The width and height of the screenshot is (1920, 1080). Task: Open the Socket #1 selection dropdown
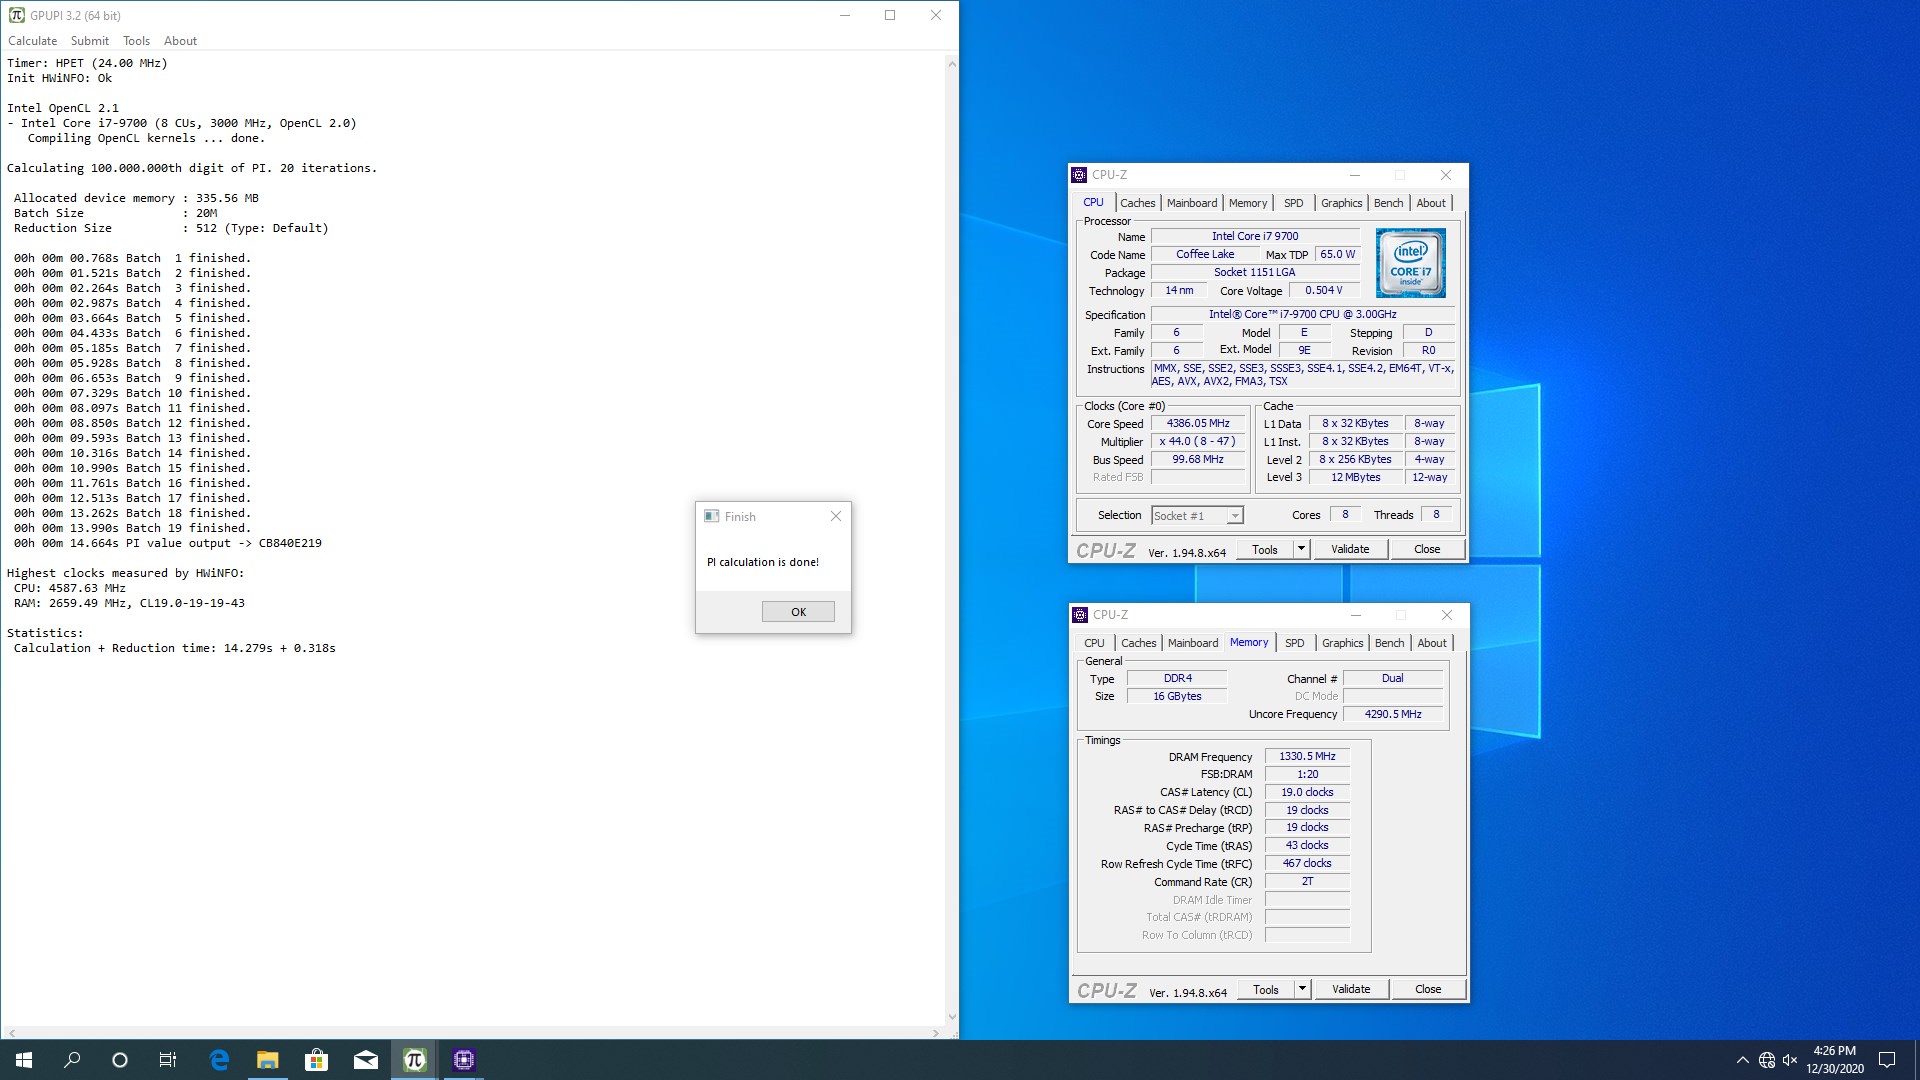pos(1197,516)
